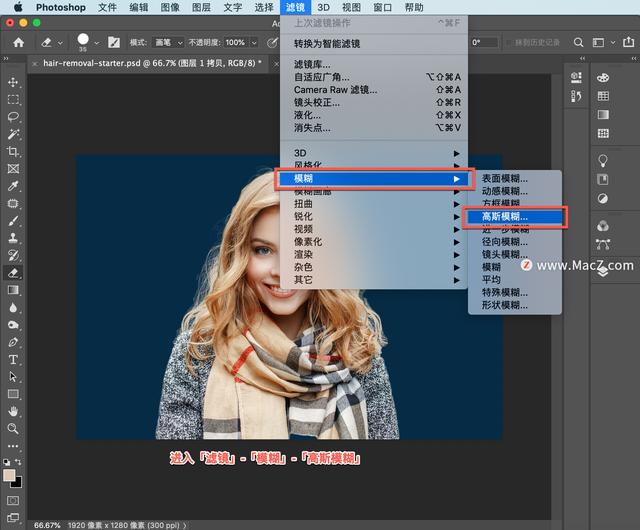Image resolution: width=640 pixels, height=530 pixels.
Task: Click the Share icon in options bar
Action: pyautogui.click(x=626, y=43)
